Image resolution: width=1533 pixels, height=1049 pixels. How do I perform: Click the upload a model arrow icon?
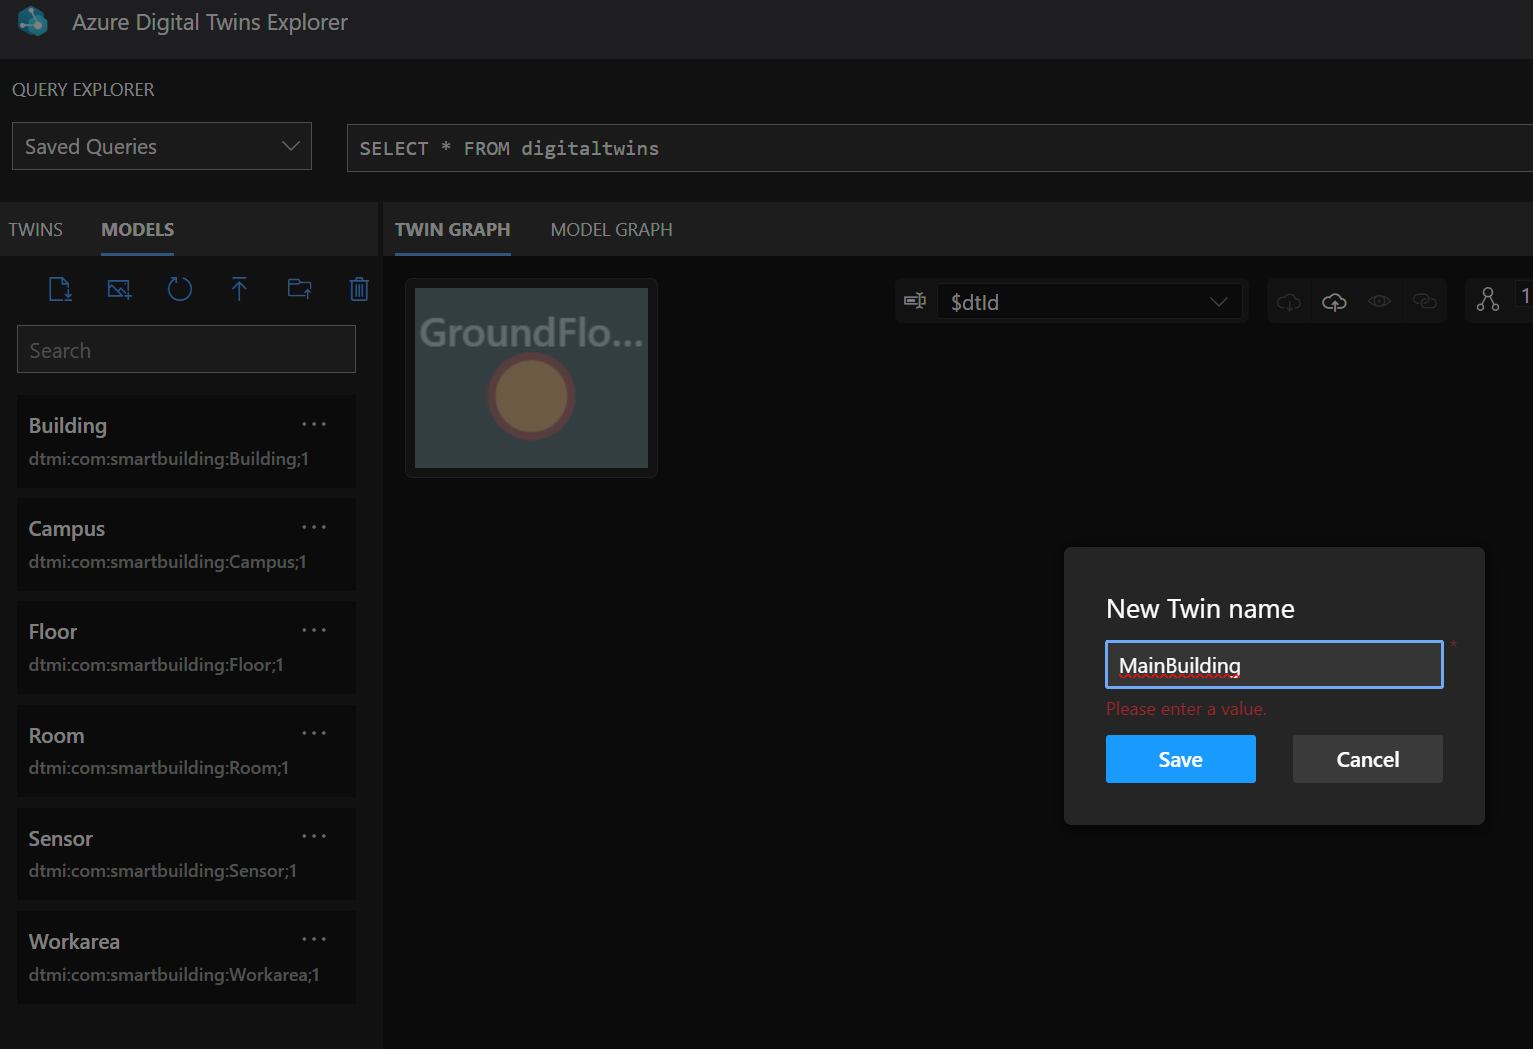pos(239,290)
